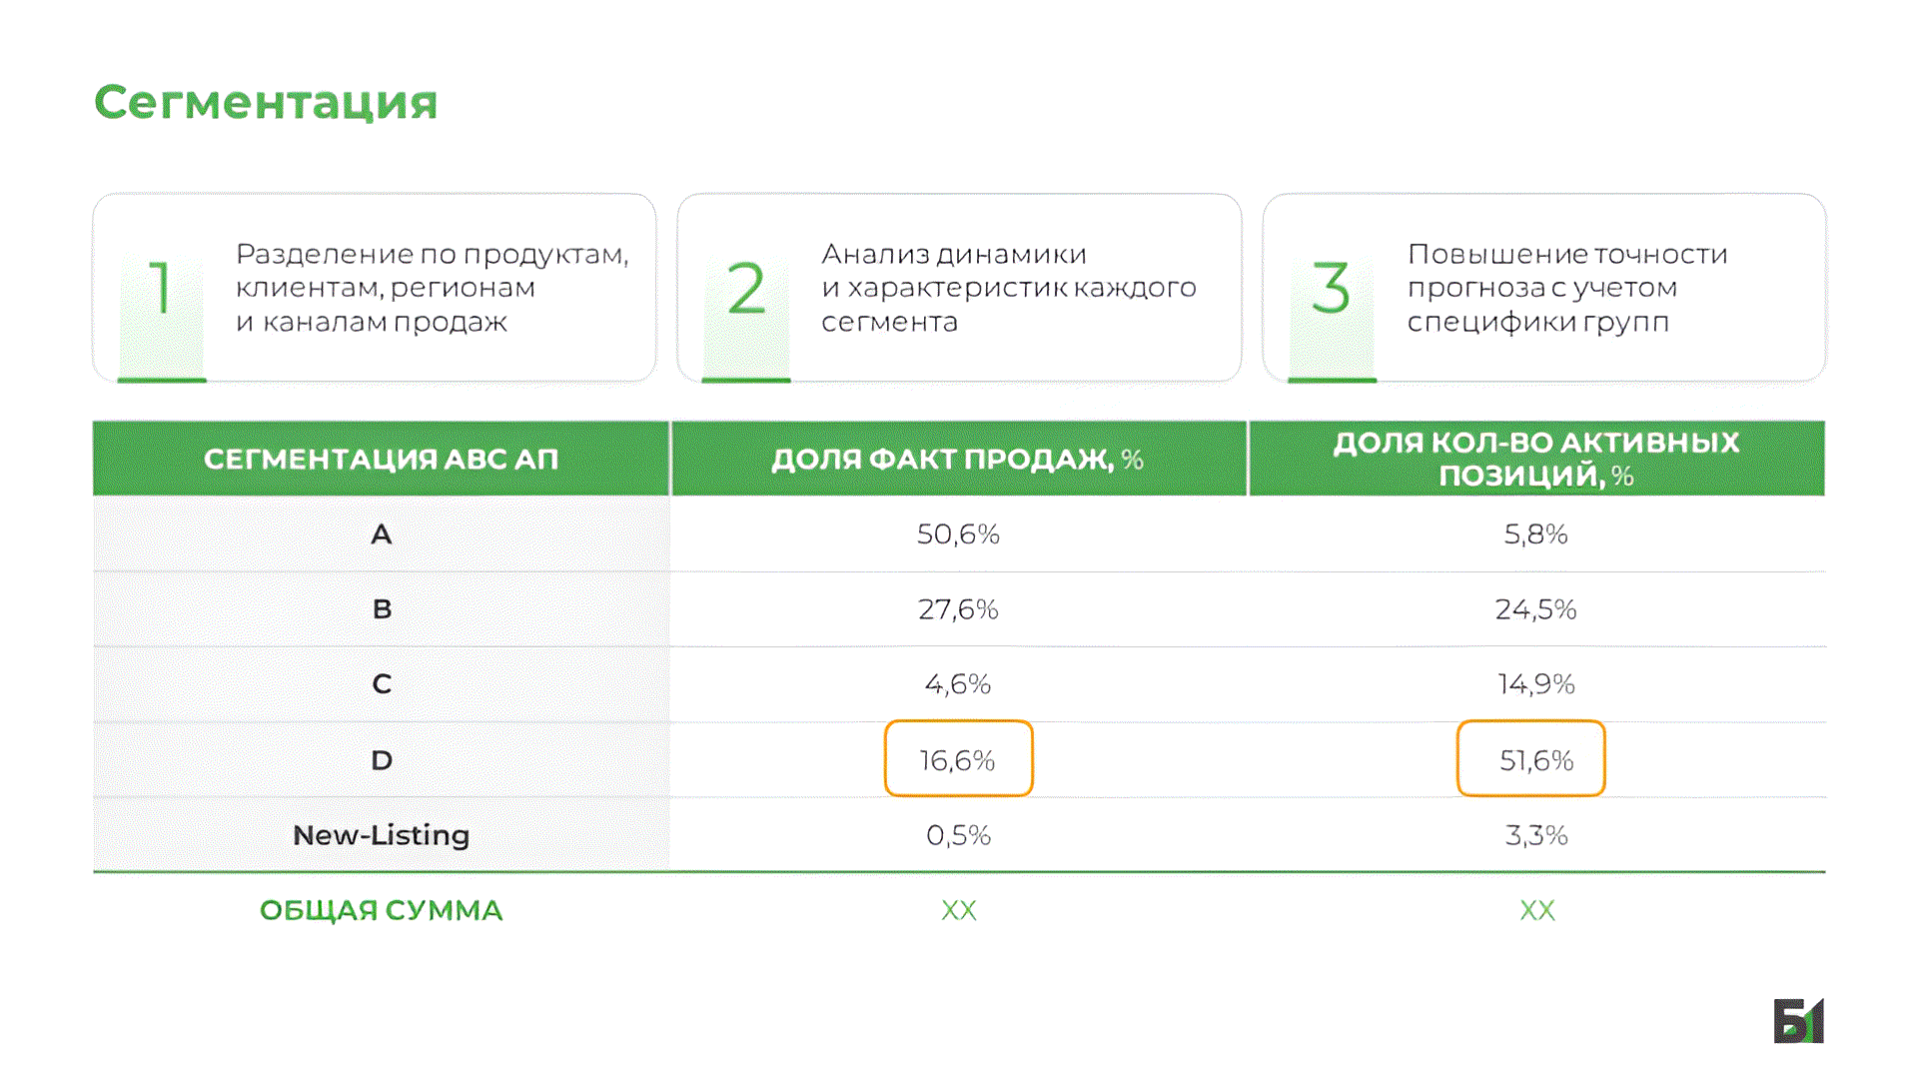Click the green number 1 badge

pyautogui.click(x=160, y=289)
